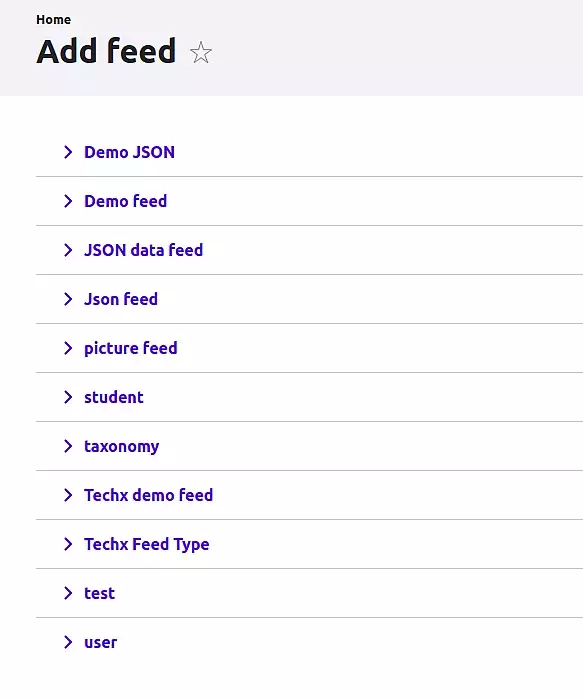Go to the Home breadcrumb link
Viewport: 583px width, 699px height.
pyautogui.click(x=53, y=20)
